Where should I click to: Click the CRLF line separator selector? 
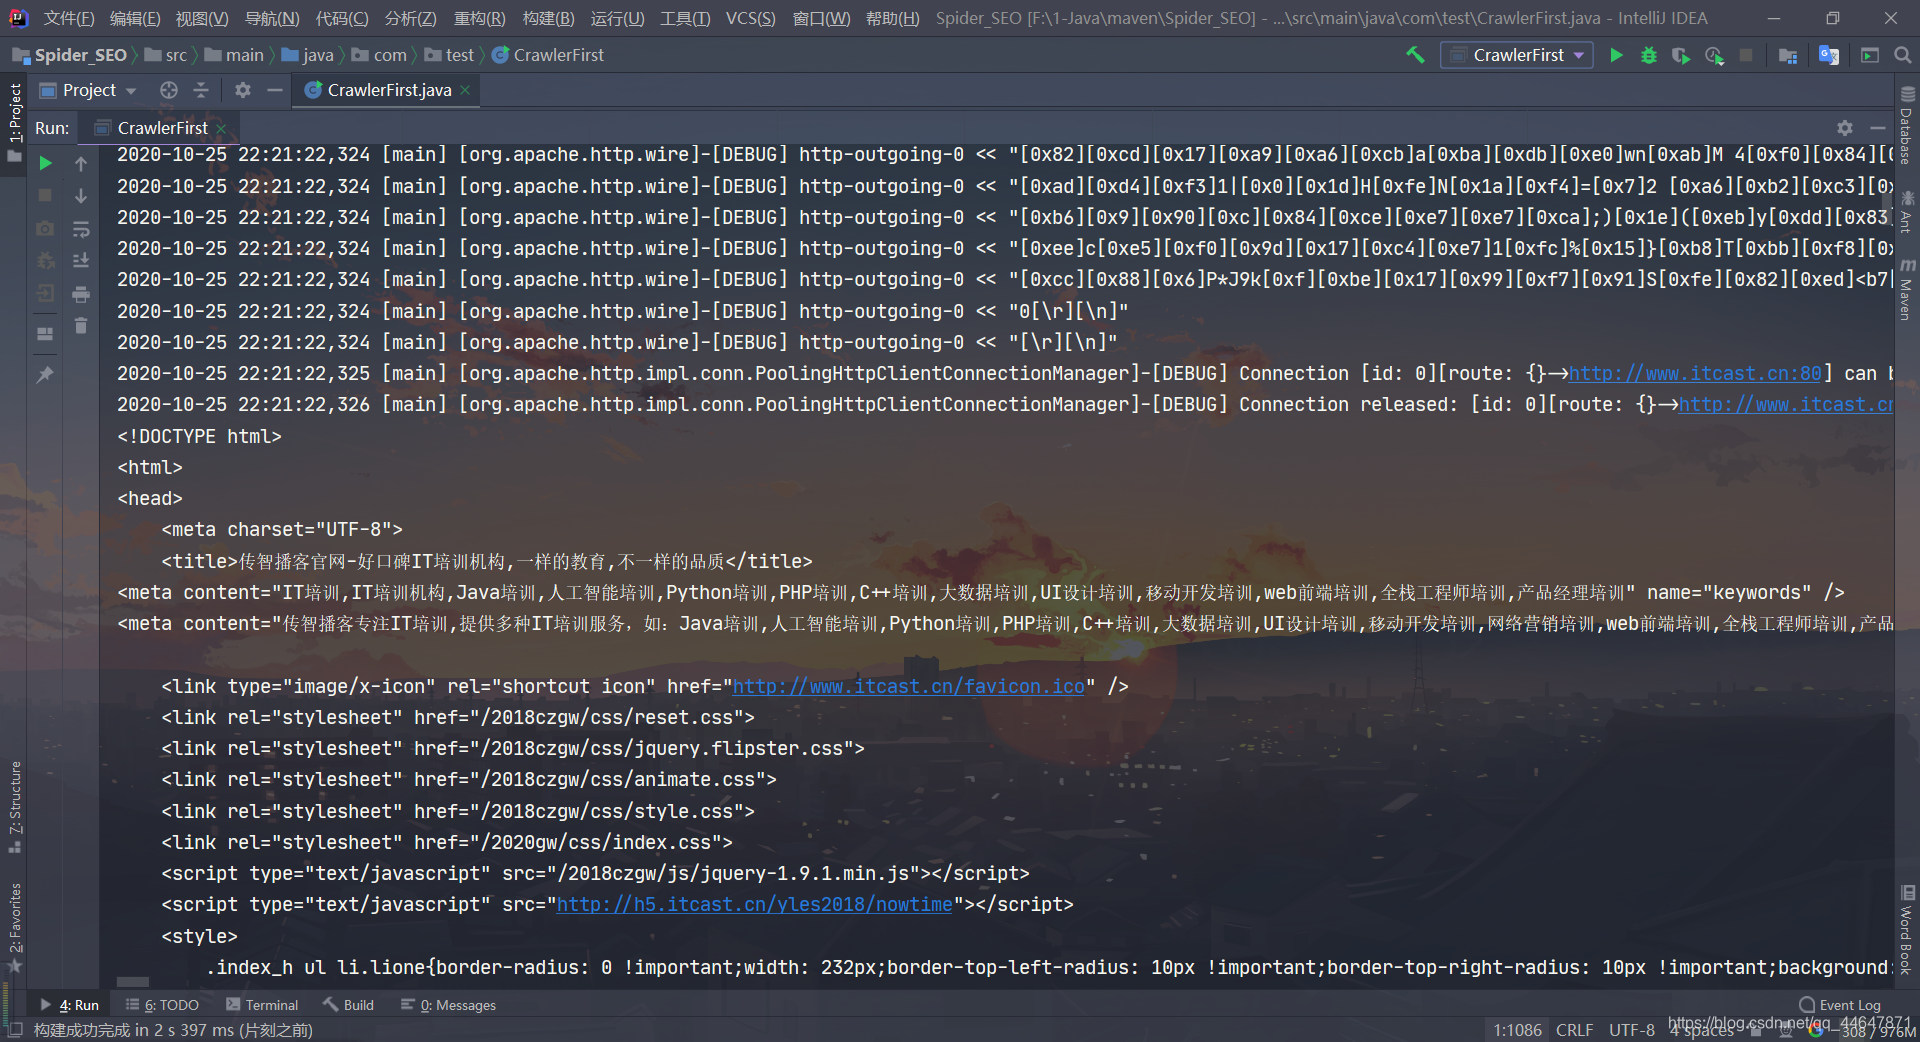pyautogui.click(x=1574, y=1030)
